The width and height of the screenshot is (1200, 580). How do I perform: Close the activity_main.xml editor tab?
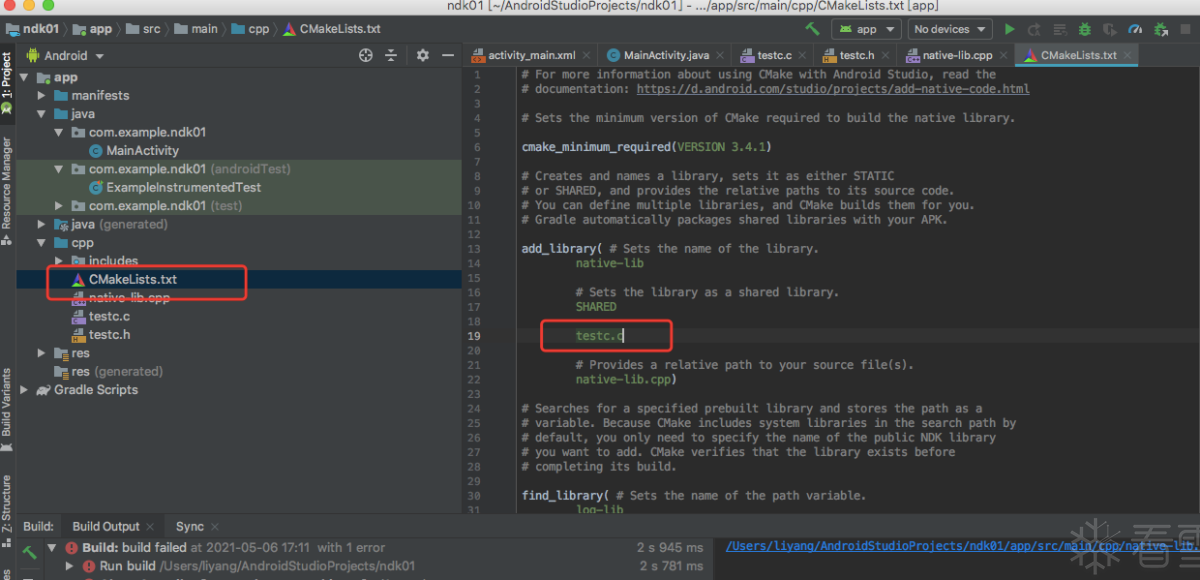[x=586, y=56]
